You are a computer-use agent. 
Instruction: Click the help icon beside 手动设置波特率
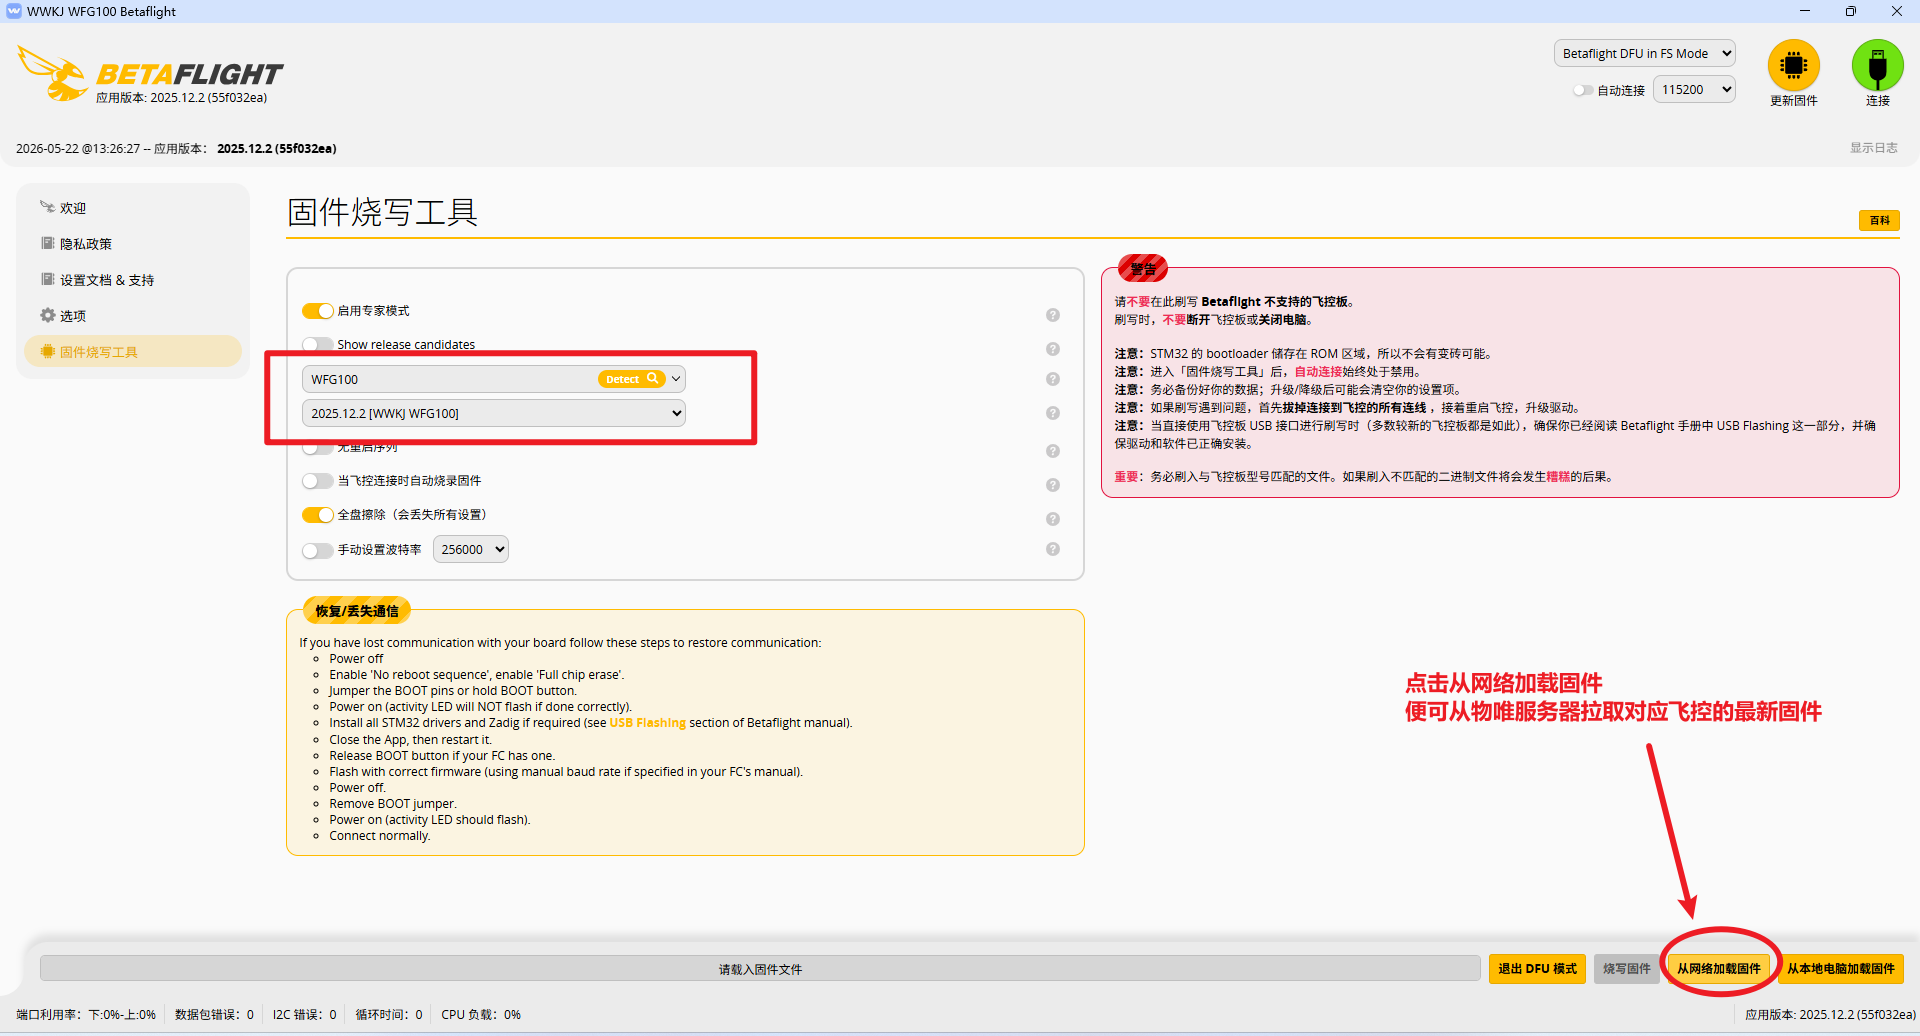tap(1053, 549)
